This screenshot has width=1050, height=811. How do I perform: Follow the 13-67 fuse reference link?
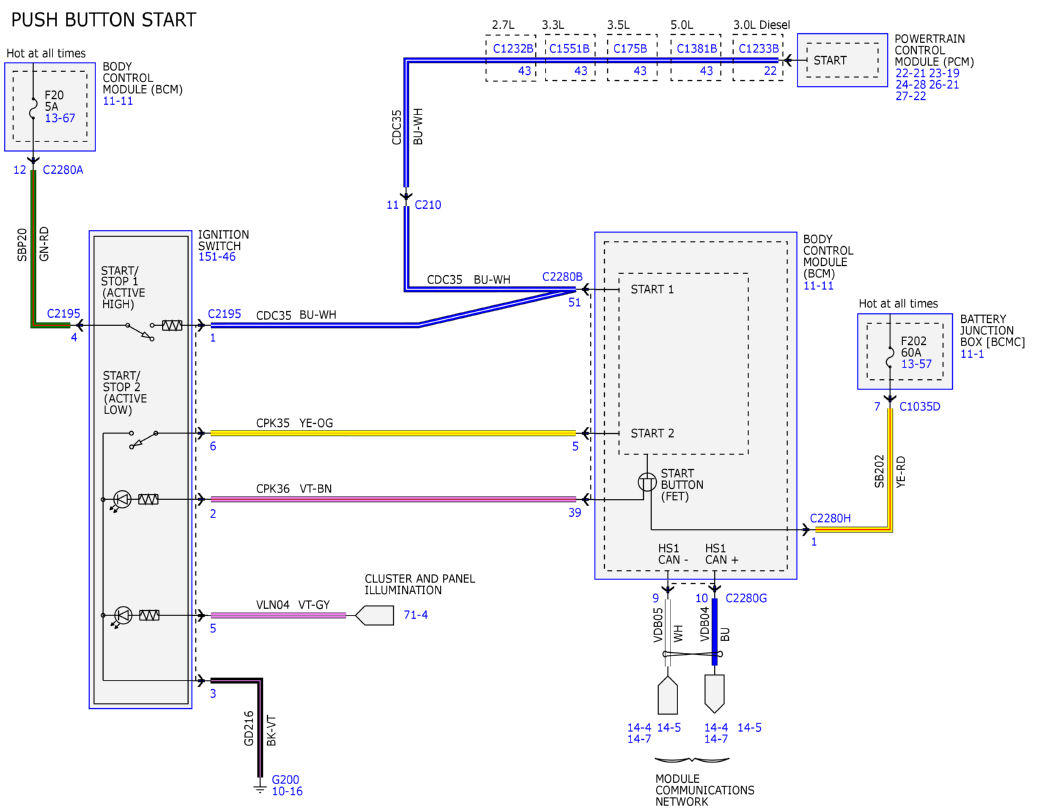(60, 119)
